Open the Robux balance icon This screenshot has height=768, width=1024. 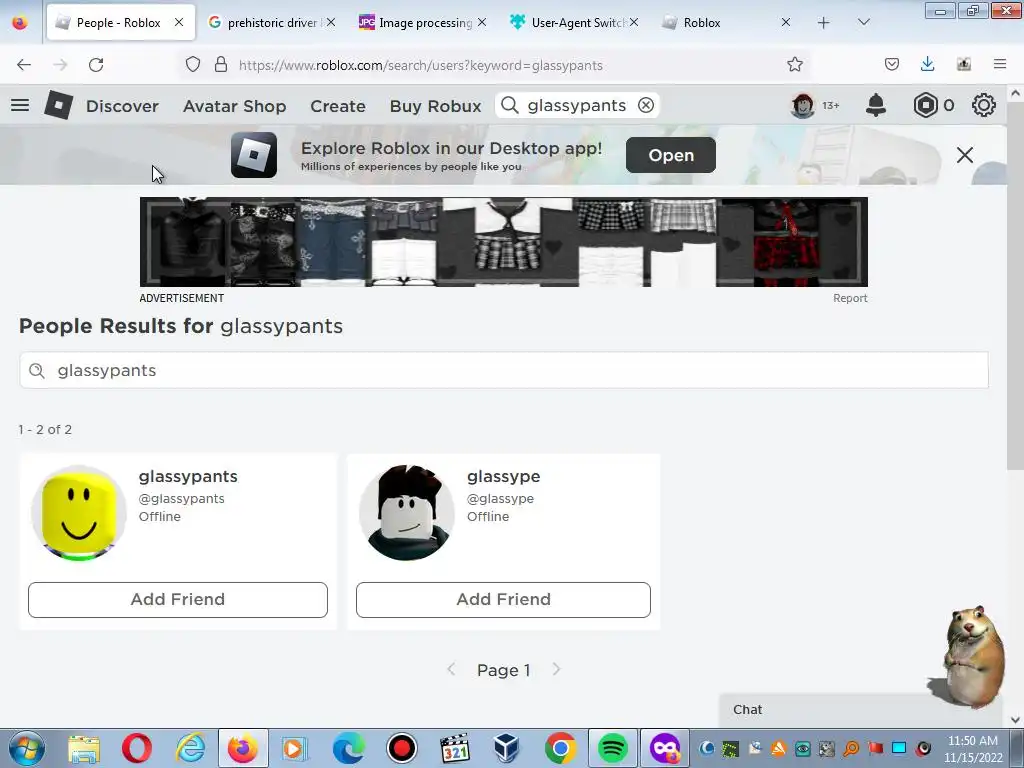925,105
